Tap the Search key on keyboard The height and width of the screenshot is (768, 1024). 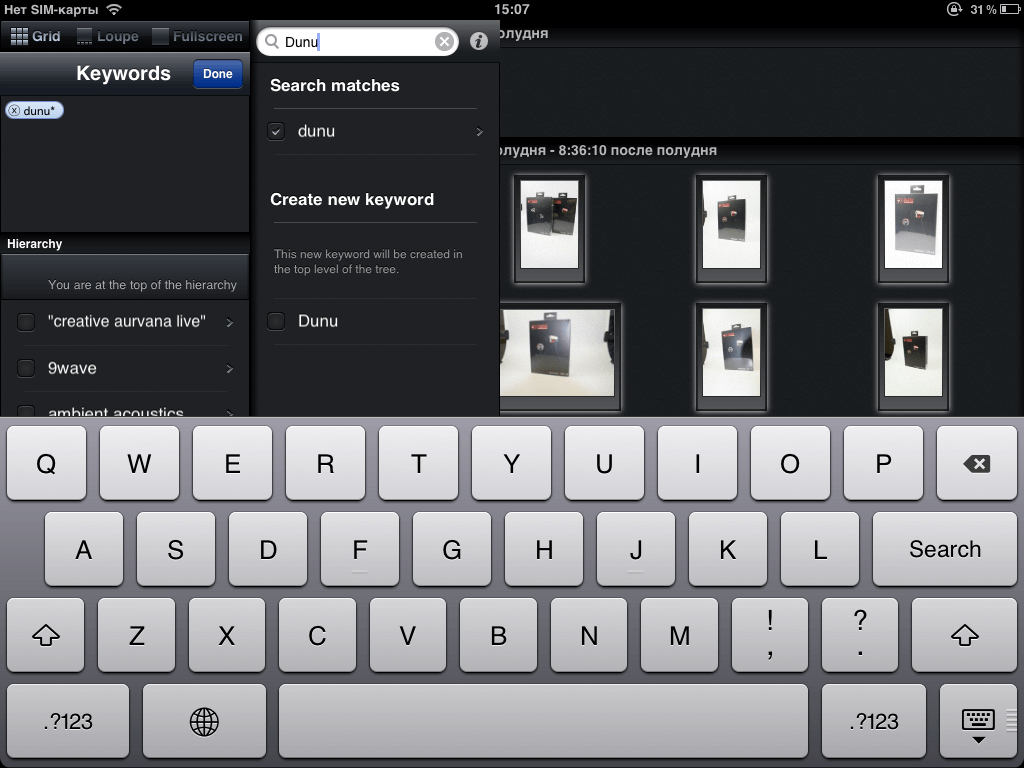click(944, 549)
